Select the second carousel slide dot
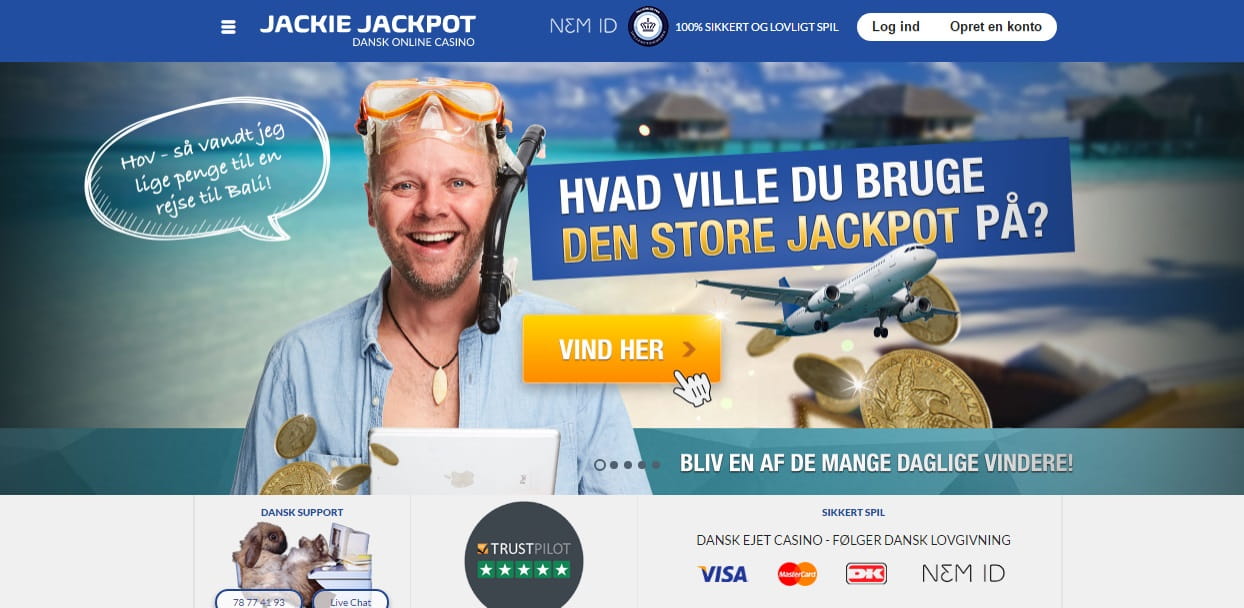 pos(614,465)
